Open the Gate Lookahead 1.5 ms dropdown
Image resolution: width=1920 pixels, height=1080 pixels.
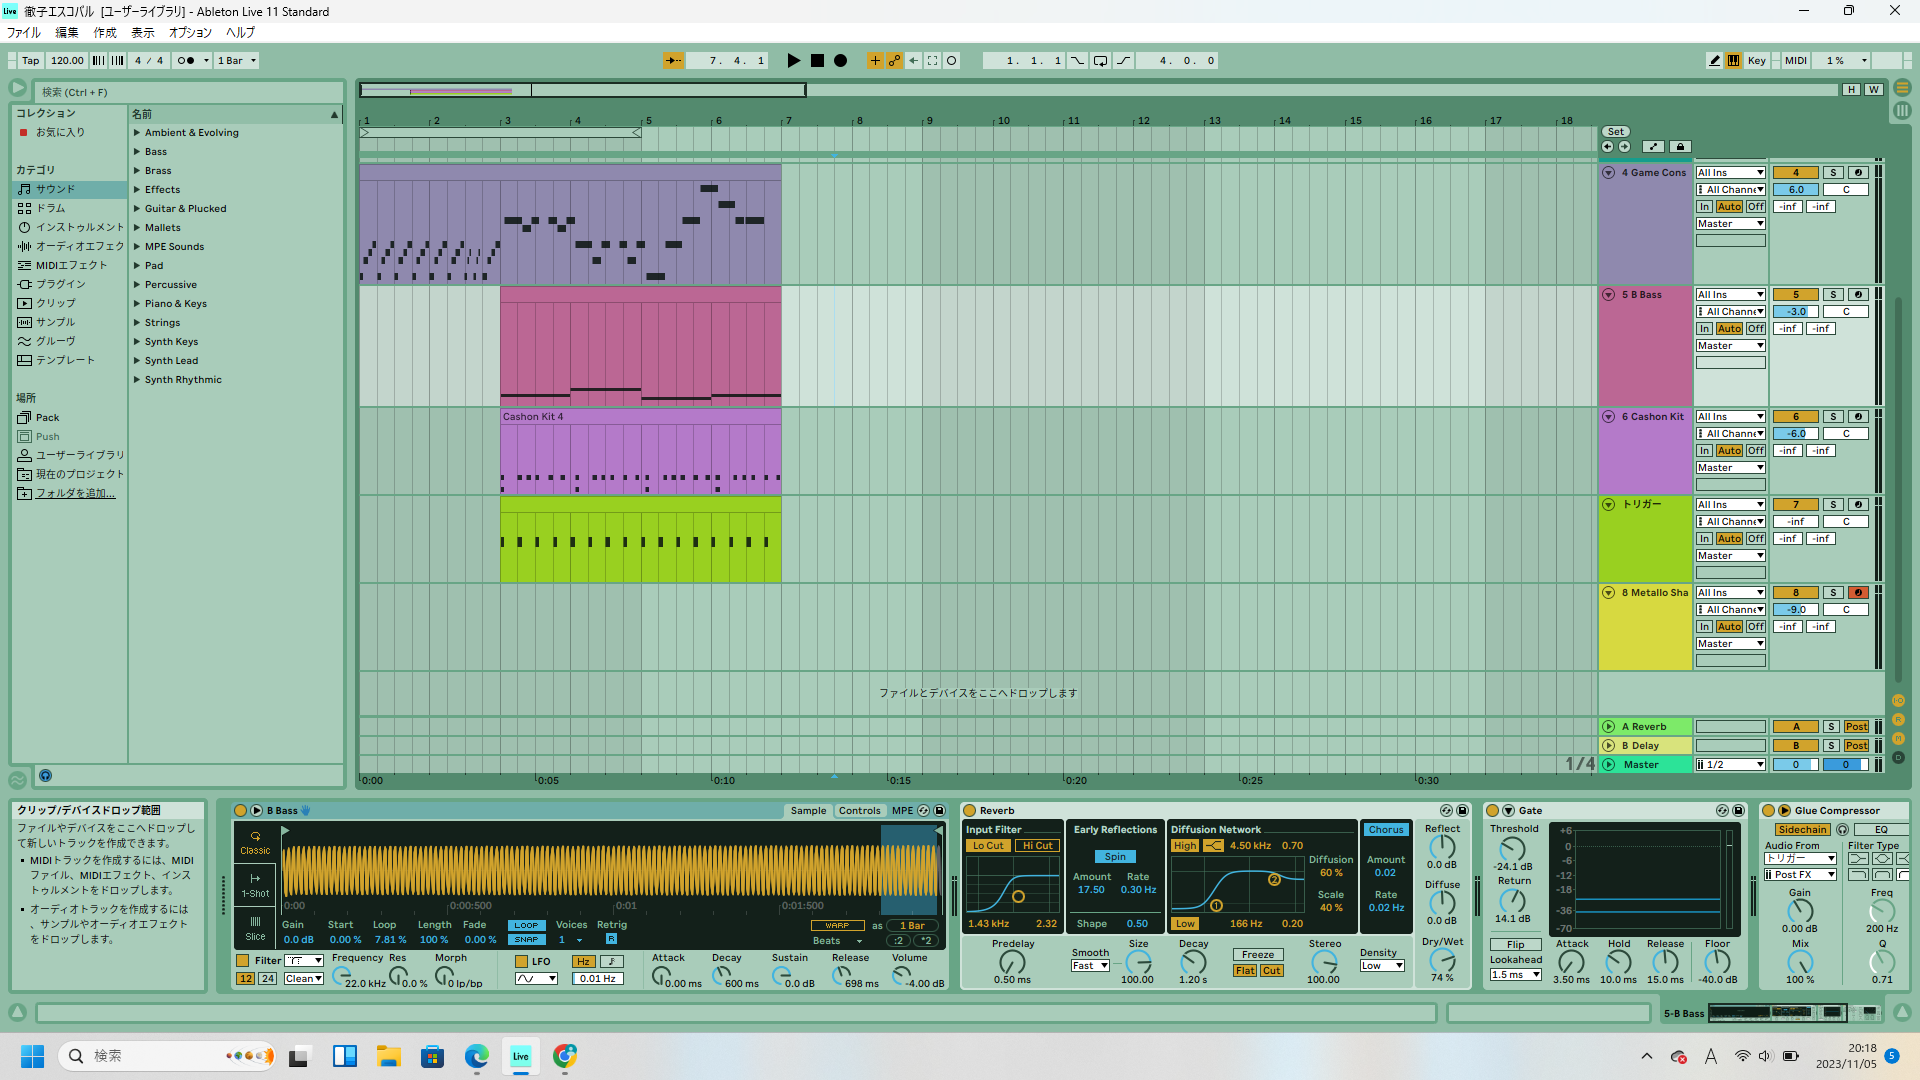coord(1516,975)
